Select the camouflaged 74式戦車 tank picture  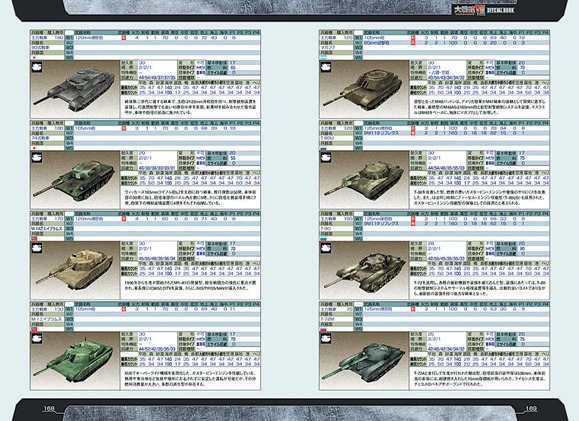pyautogui.click(x=75, y=179)
